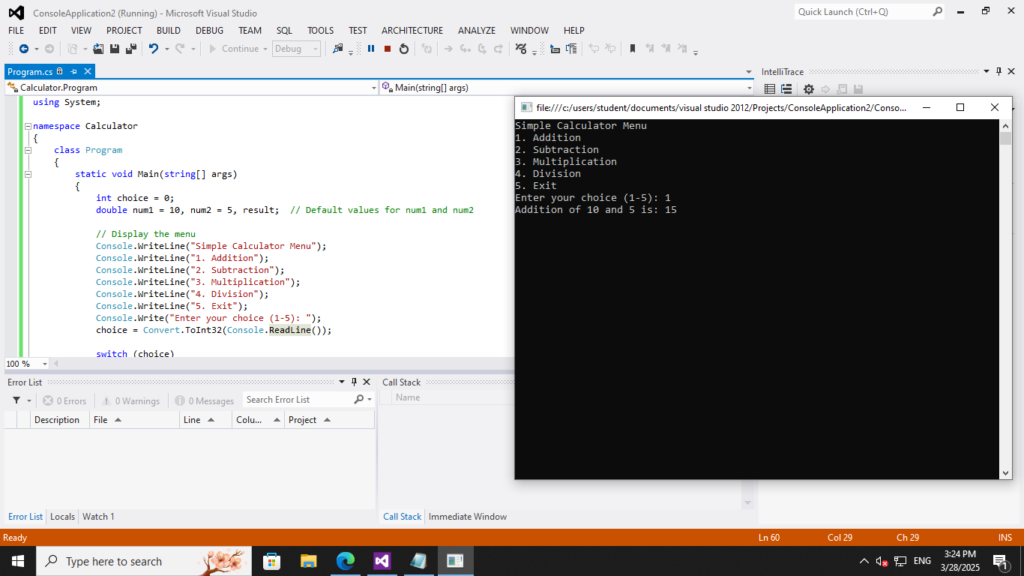
Task: Click the Search Error List field
Action: [x=299, y=400]
